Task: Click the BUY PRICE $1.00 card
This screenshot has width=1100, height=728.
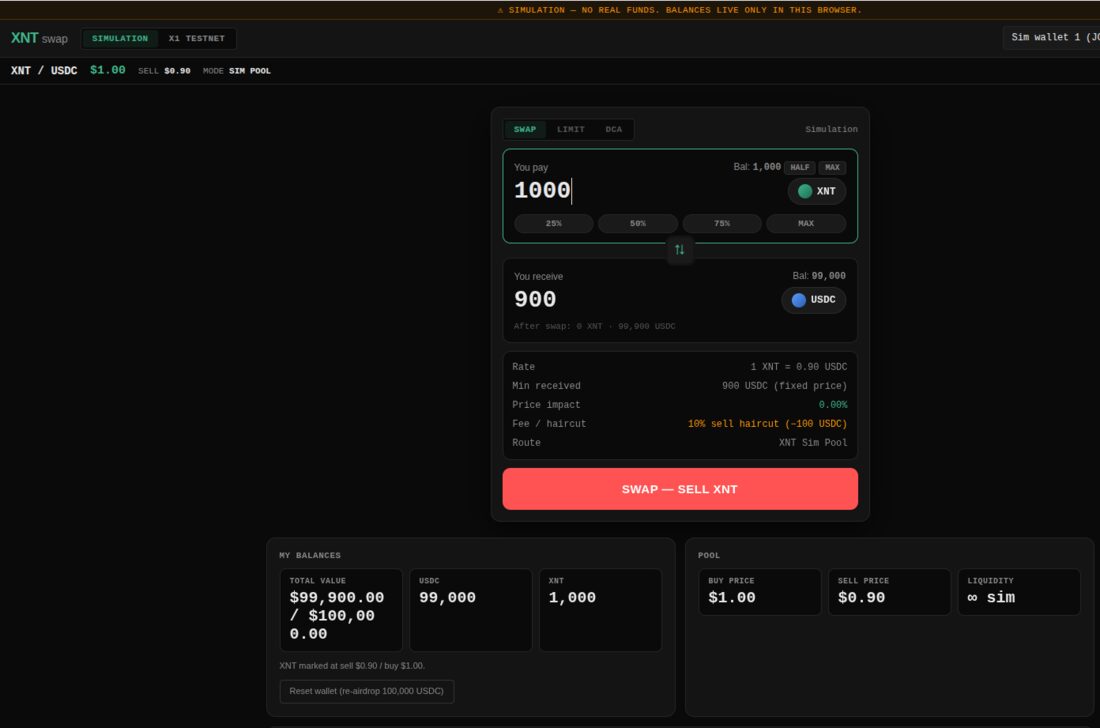Action: 760,592
